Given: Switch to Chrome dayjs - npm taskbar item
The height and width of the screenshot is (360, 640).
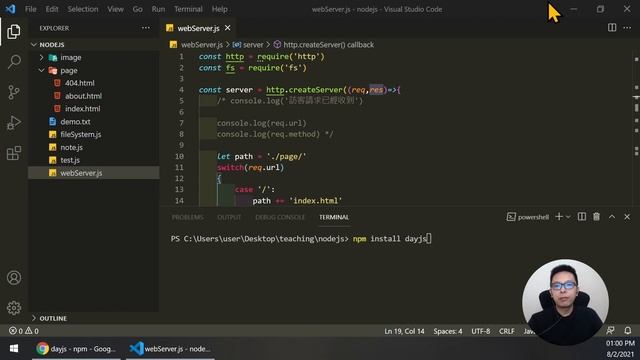Looking at the screenshot, I should [76, 349].
